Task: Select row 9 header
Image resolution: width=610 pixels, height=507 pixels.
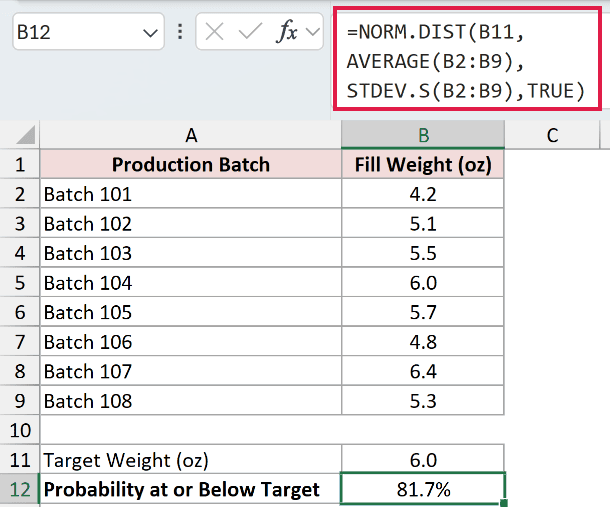Action: (x=20, y=401)
